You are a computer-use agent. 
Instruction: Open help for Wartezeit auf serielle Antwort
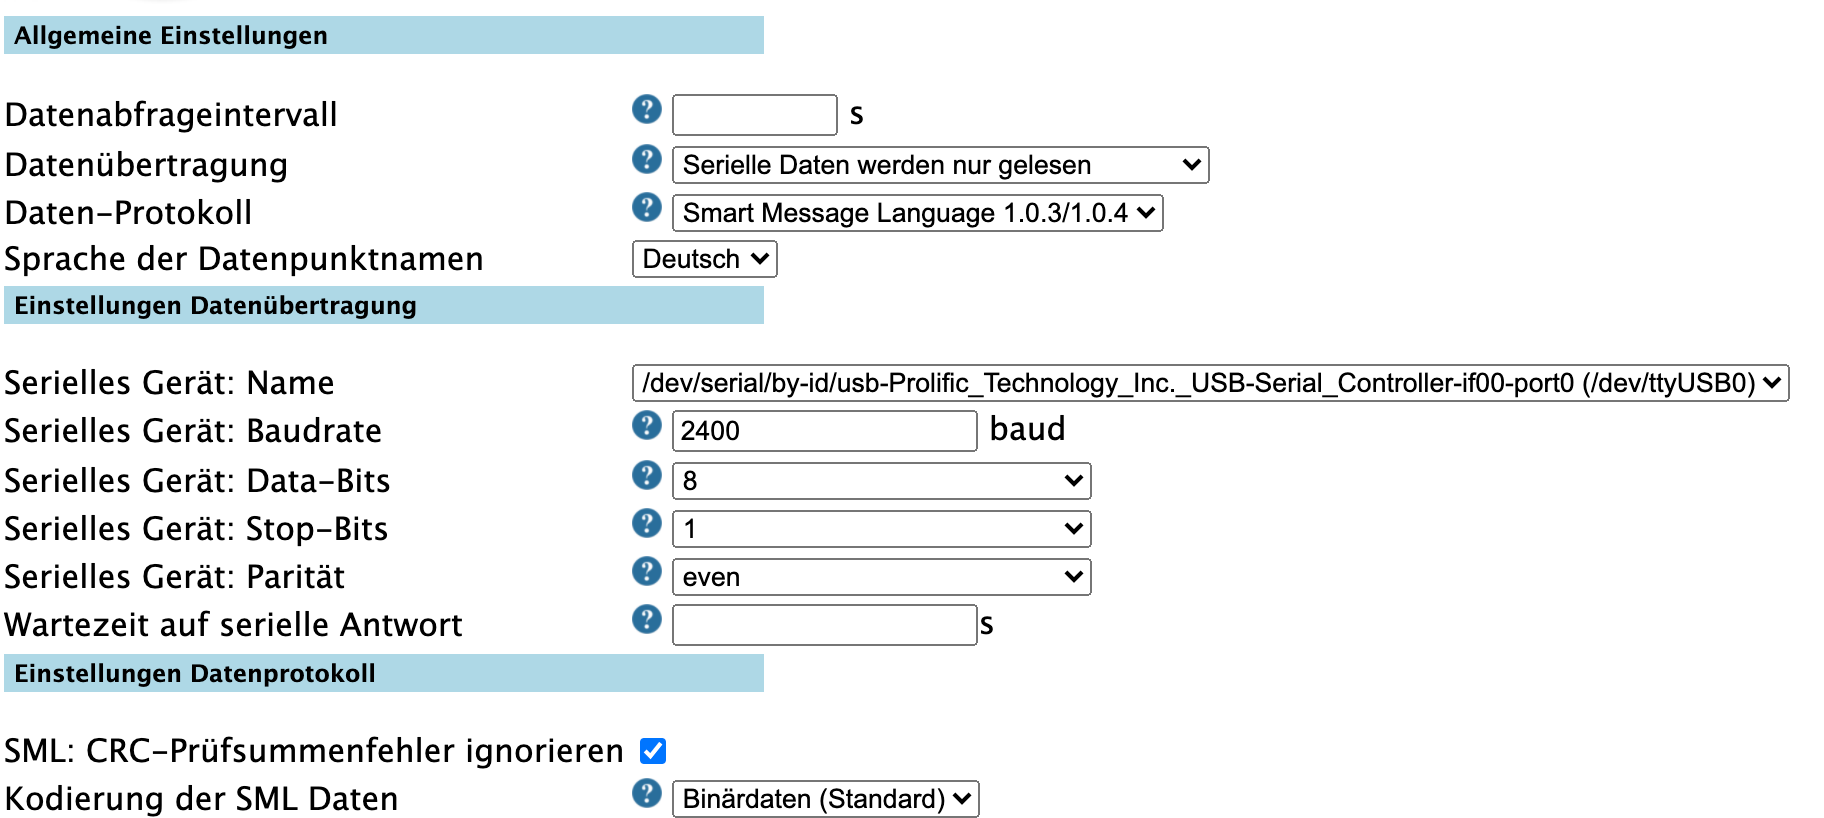point(647,619)
